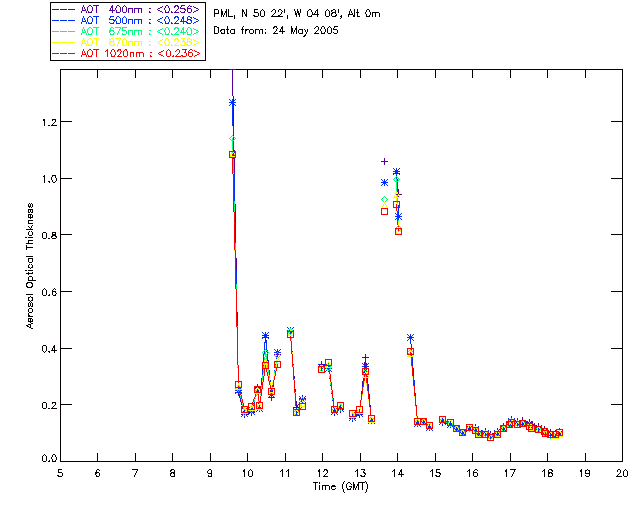Click the x-axis tick label 12

322,473
